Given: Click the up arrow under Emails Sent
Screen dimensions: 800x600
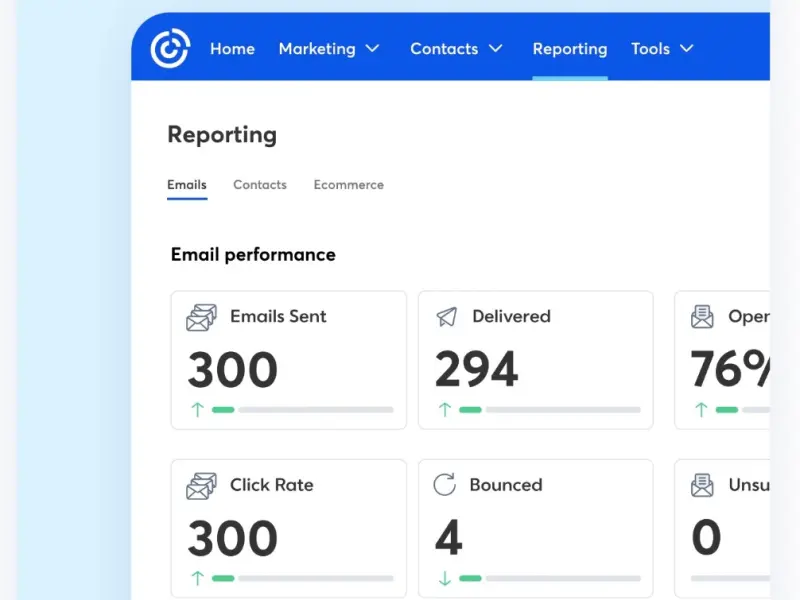Looking at the screenshot, I should [x=197, y=410].
